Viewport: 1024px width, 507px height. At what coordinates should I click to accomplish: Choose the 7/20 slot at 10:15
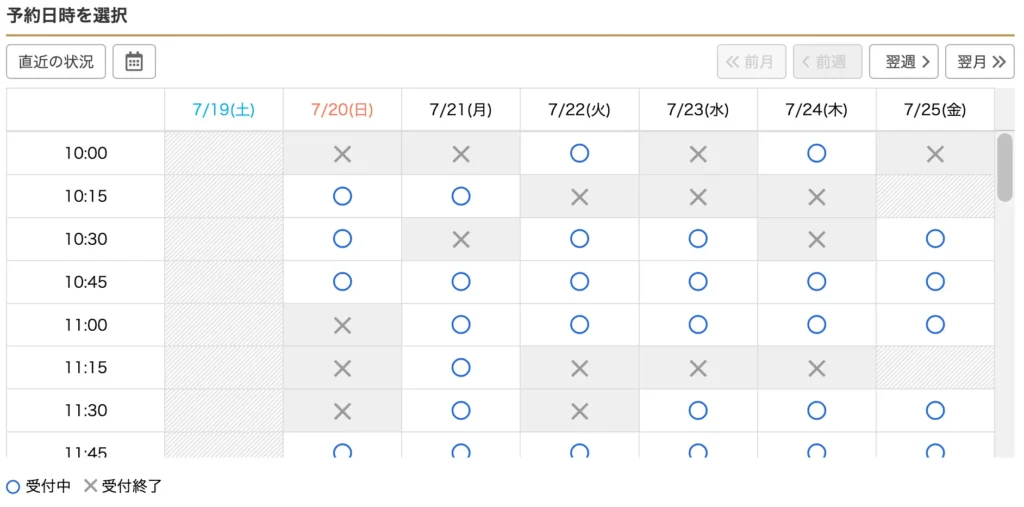pos(342,196)
